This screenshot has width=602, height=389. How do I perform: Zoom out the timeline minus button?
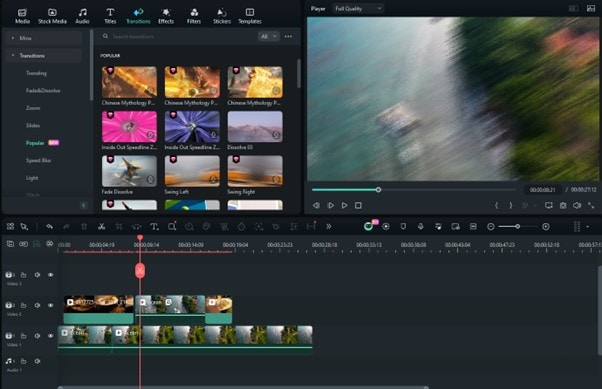[x=491, y=227]
